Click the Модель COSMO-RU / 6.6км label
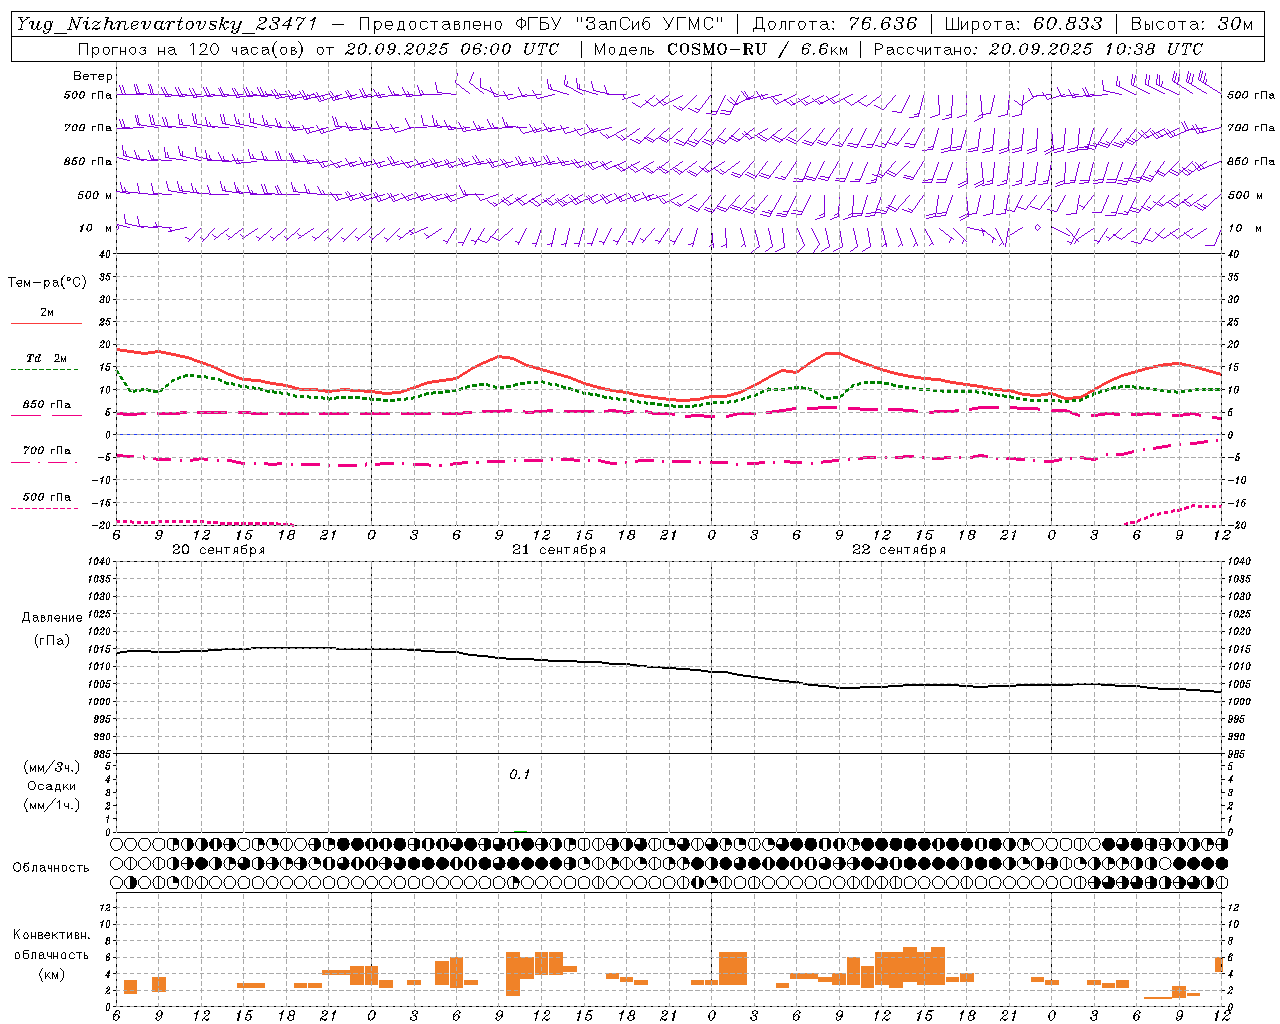This screenshot has width=1280, height=1024. point(720,49)
